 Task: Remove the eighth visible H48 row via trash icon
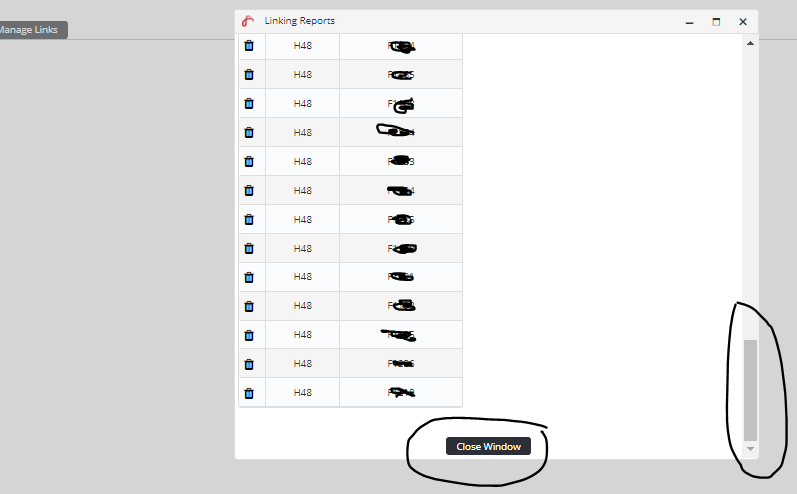249,249
